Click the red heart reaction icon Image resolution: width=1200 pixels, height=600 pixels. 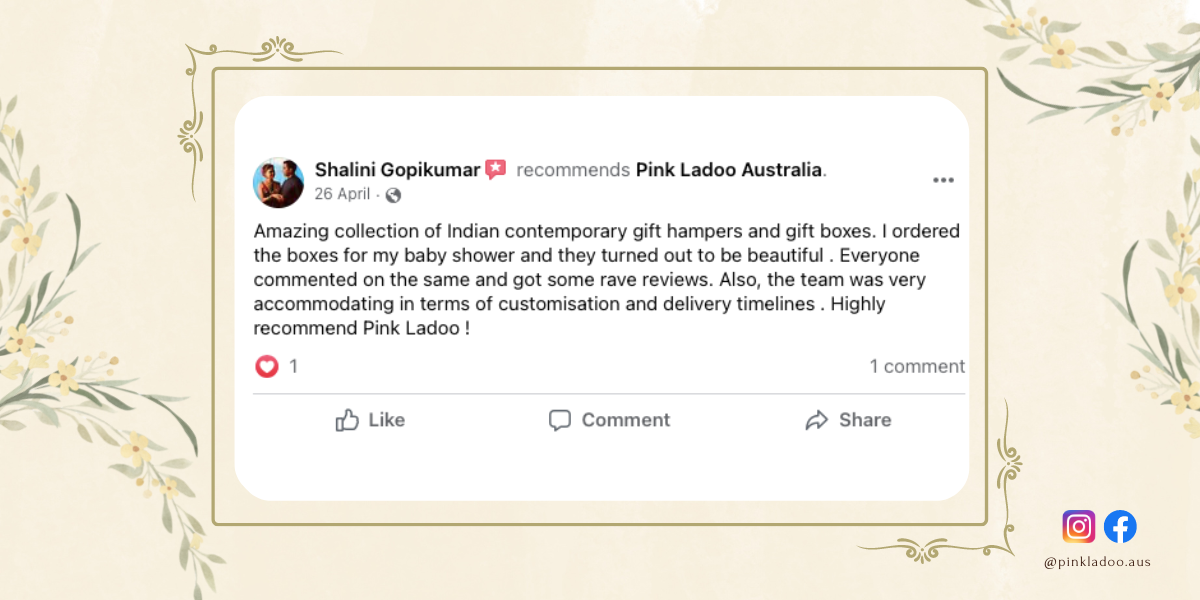point(267,367)
